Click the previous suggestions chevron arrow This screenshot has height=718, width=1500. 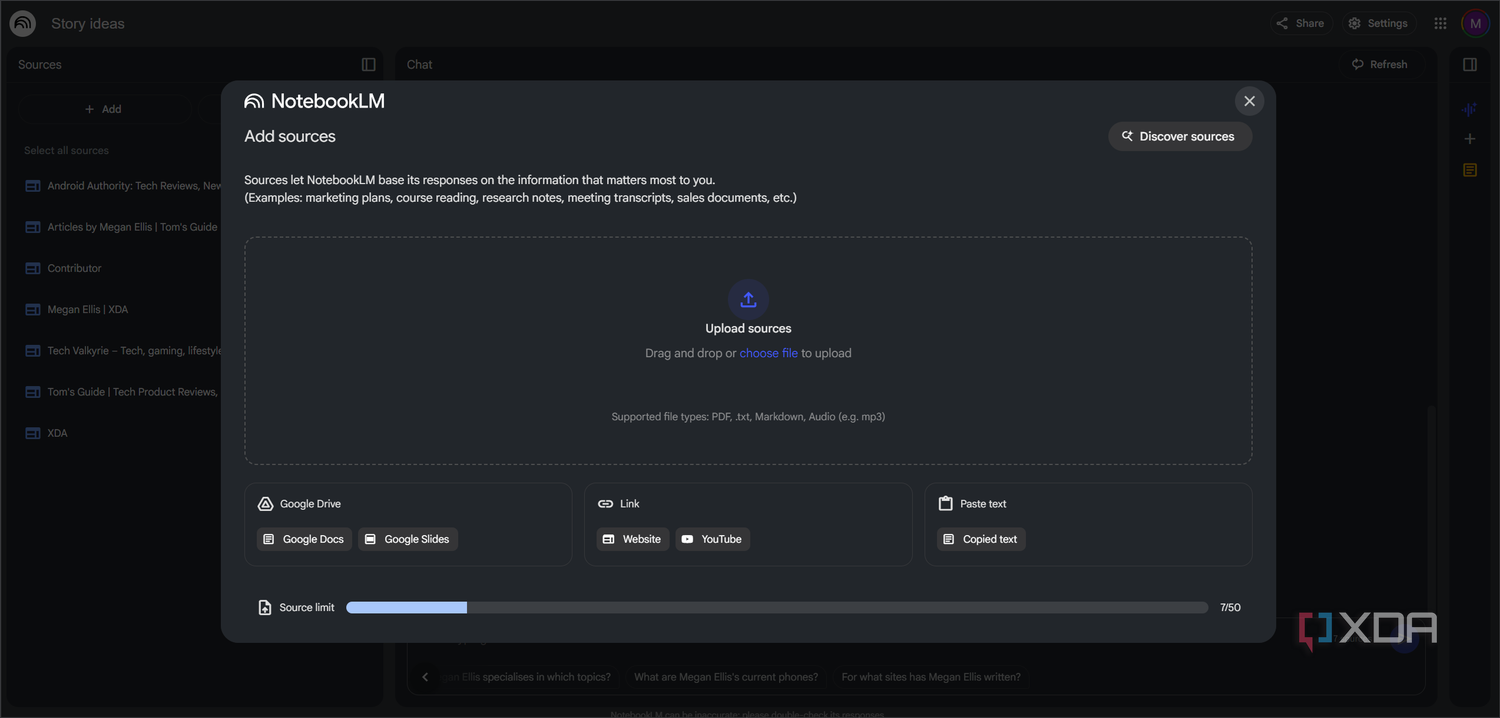(425, 677)
